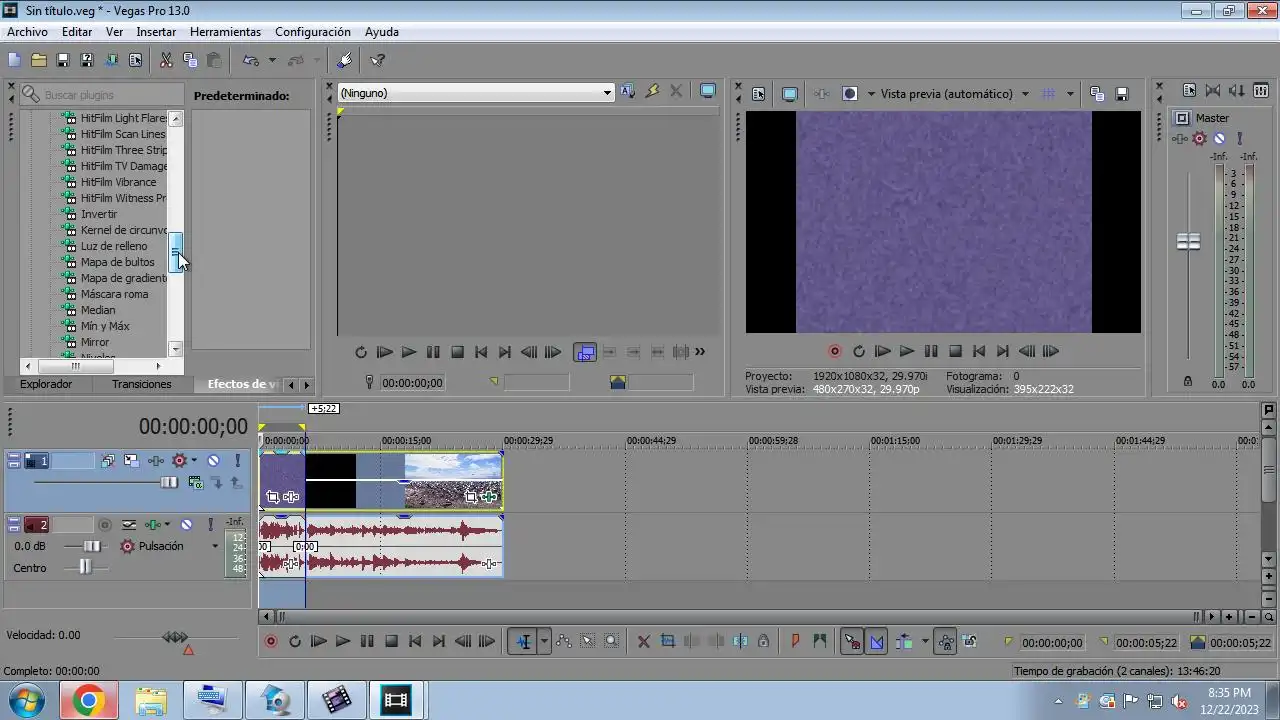Switch to the Explorador tab
1280x720 pixels.
point(46,384)
